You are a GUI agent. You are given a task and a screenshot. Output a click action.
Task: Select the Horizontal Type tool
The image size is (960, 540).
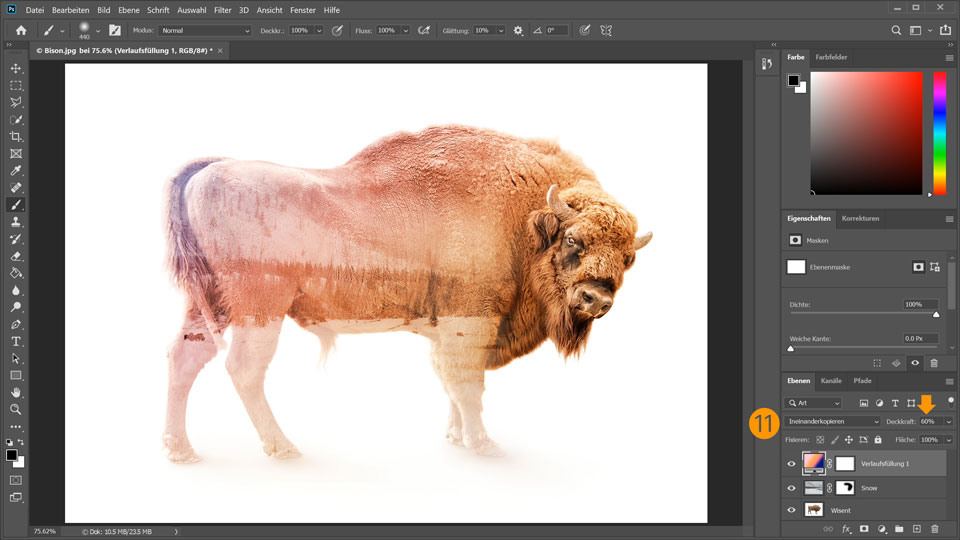[16, 341]
